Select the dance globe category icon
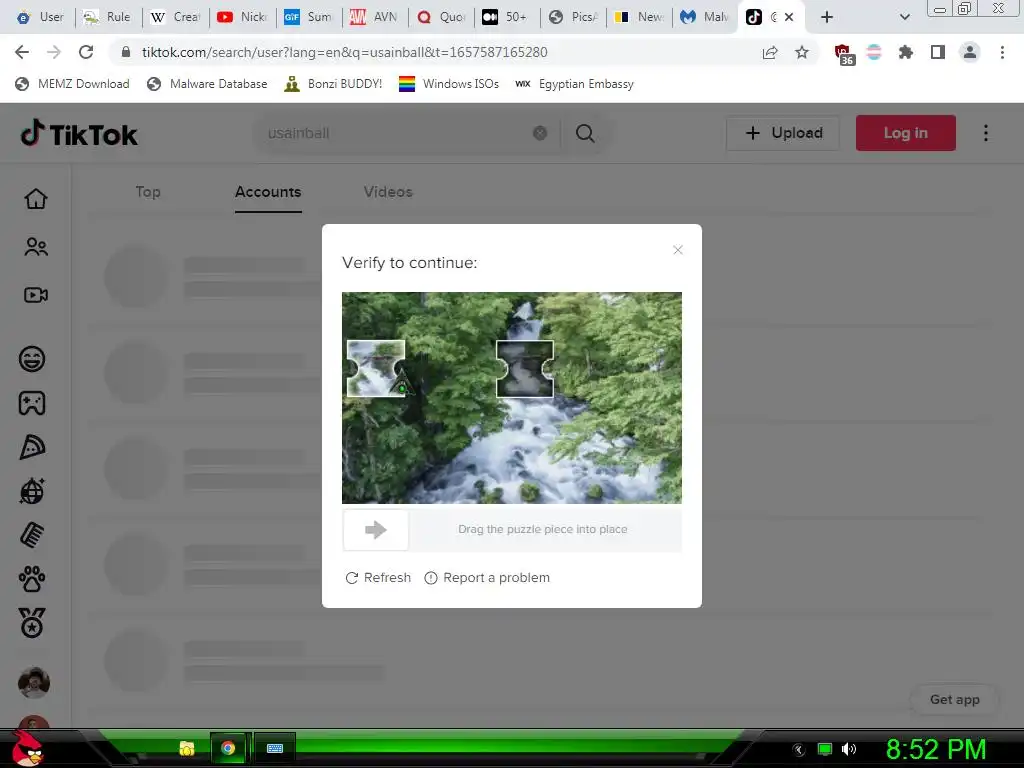1024x768 pixels. click(x=32, y=491)
